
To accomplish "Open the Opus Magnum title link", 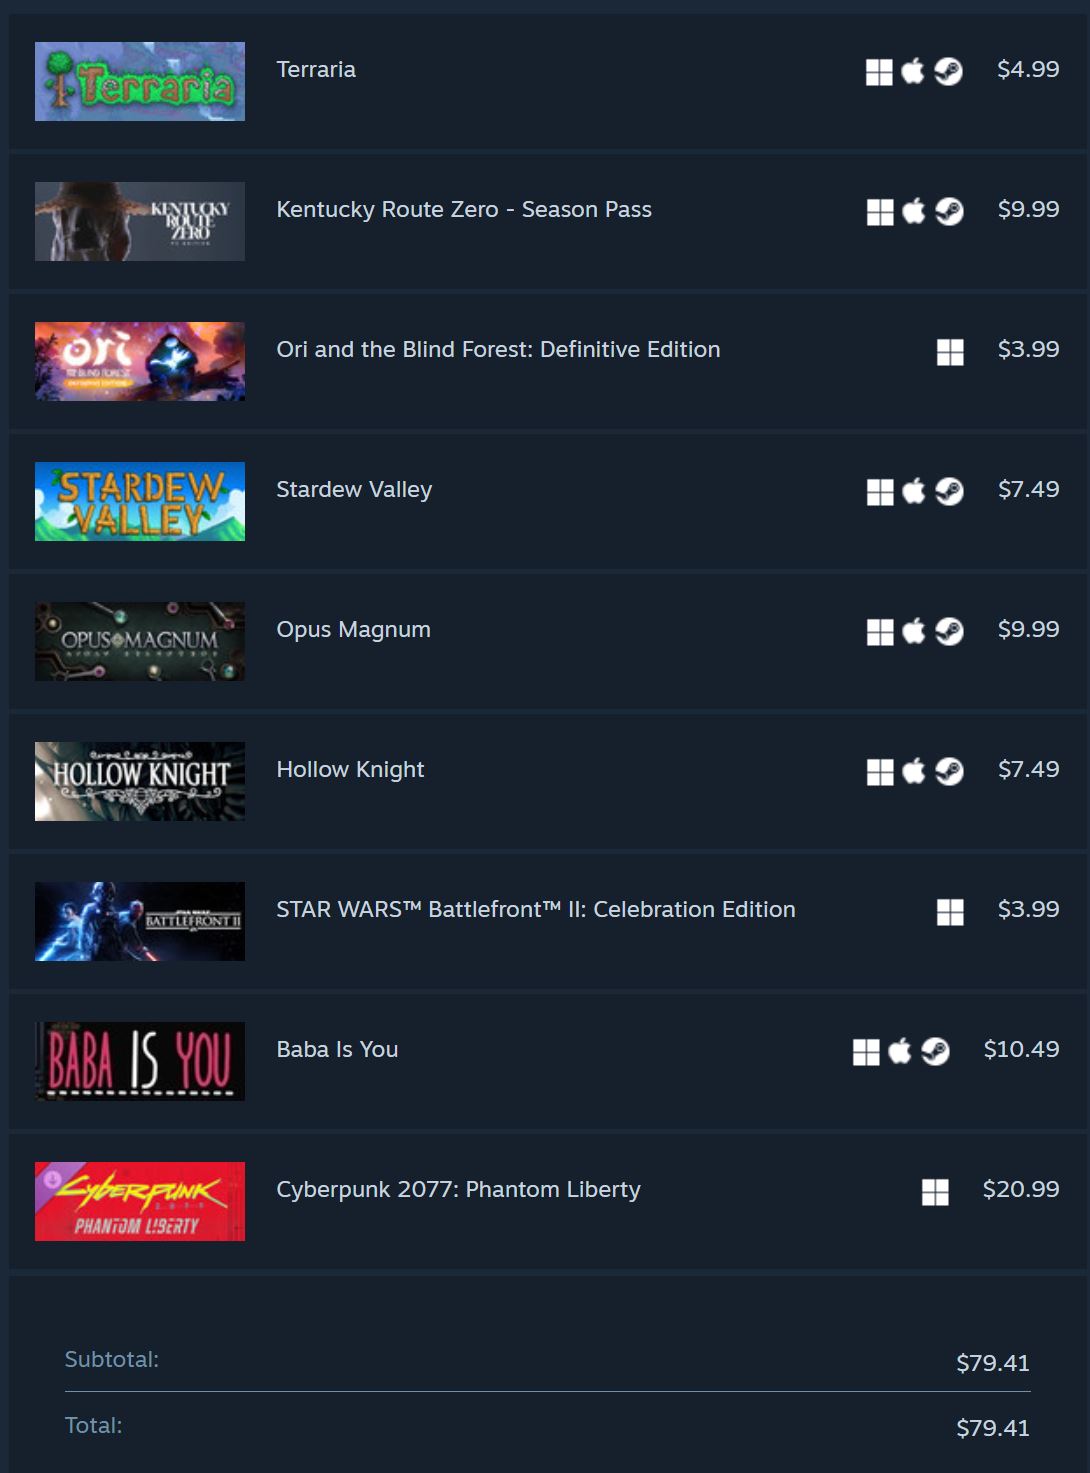I will pos(353,630).
